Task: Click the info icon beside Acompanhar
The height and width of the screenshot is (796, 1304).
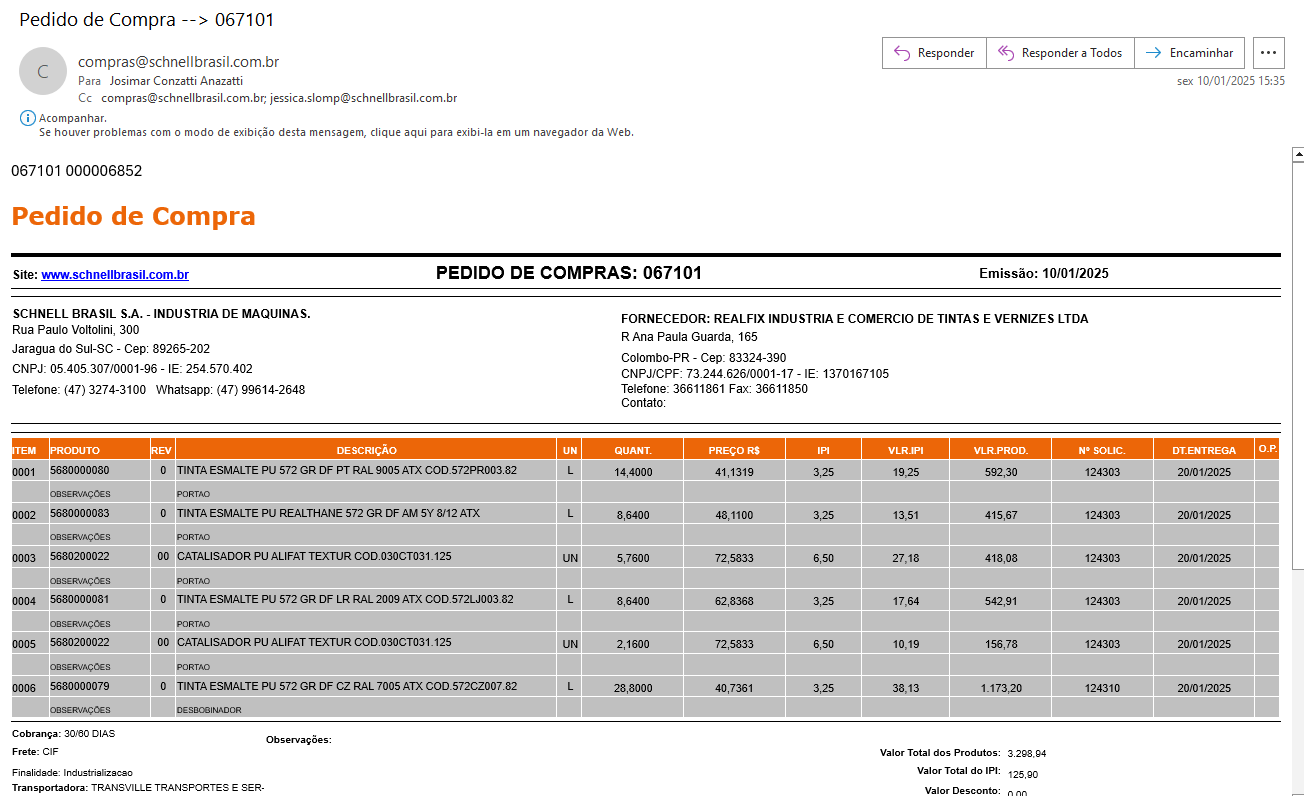Action: [x=27, y=118]
